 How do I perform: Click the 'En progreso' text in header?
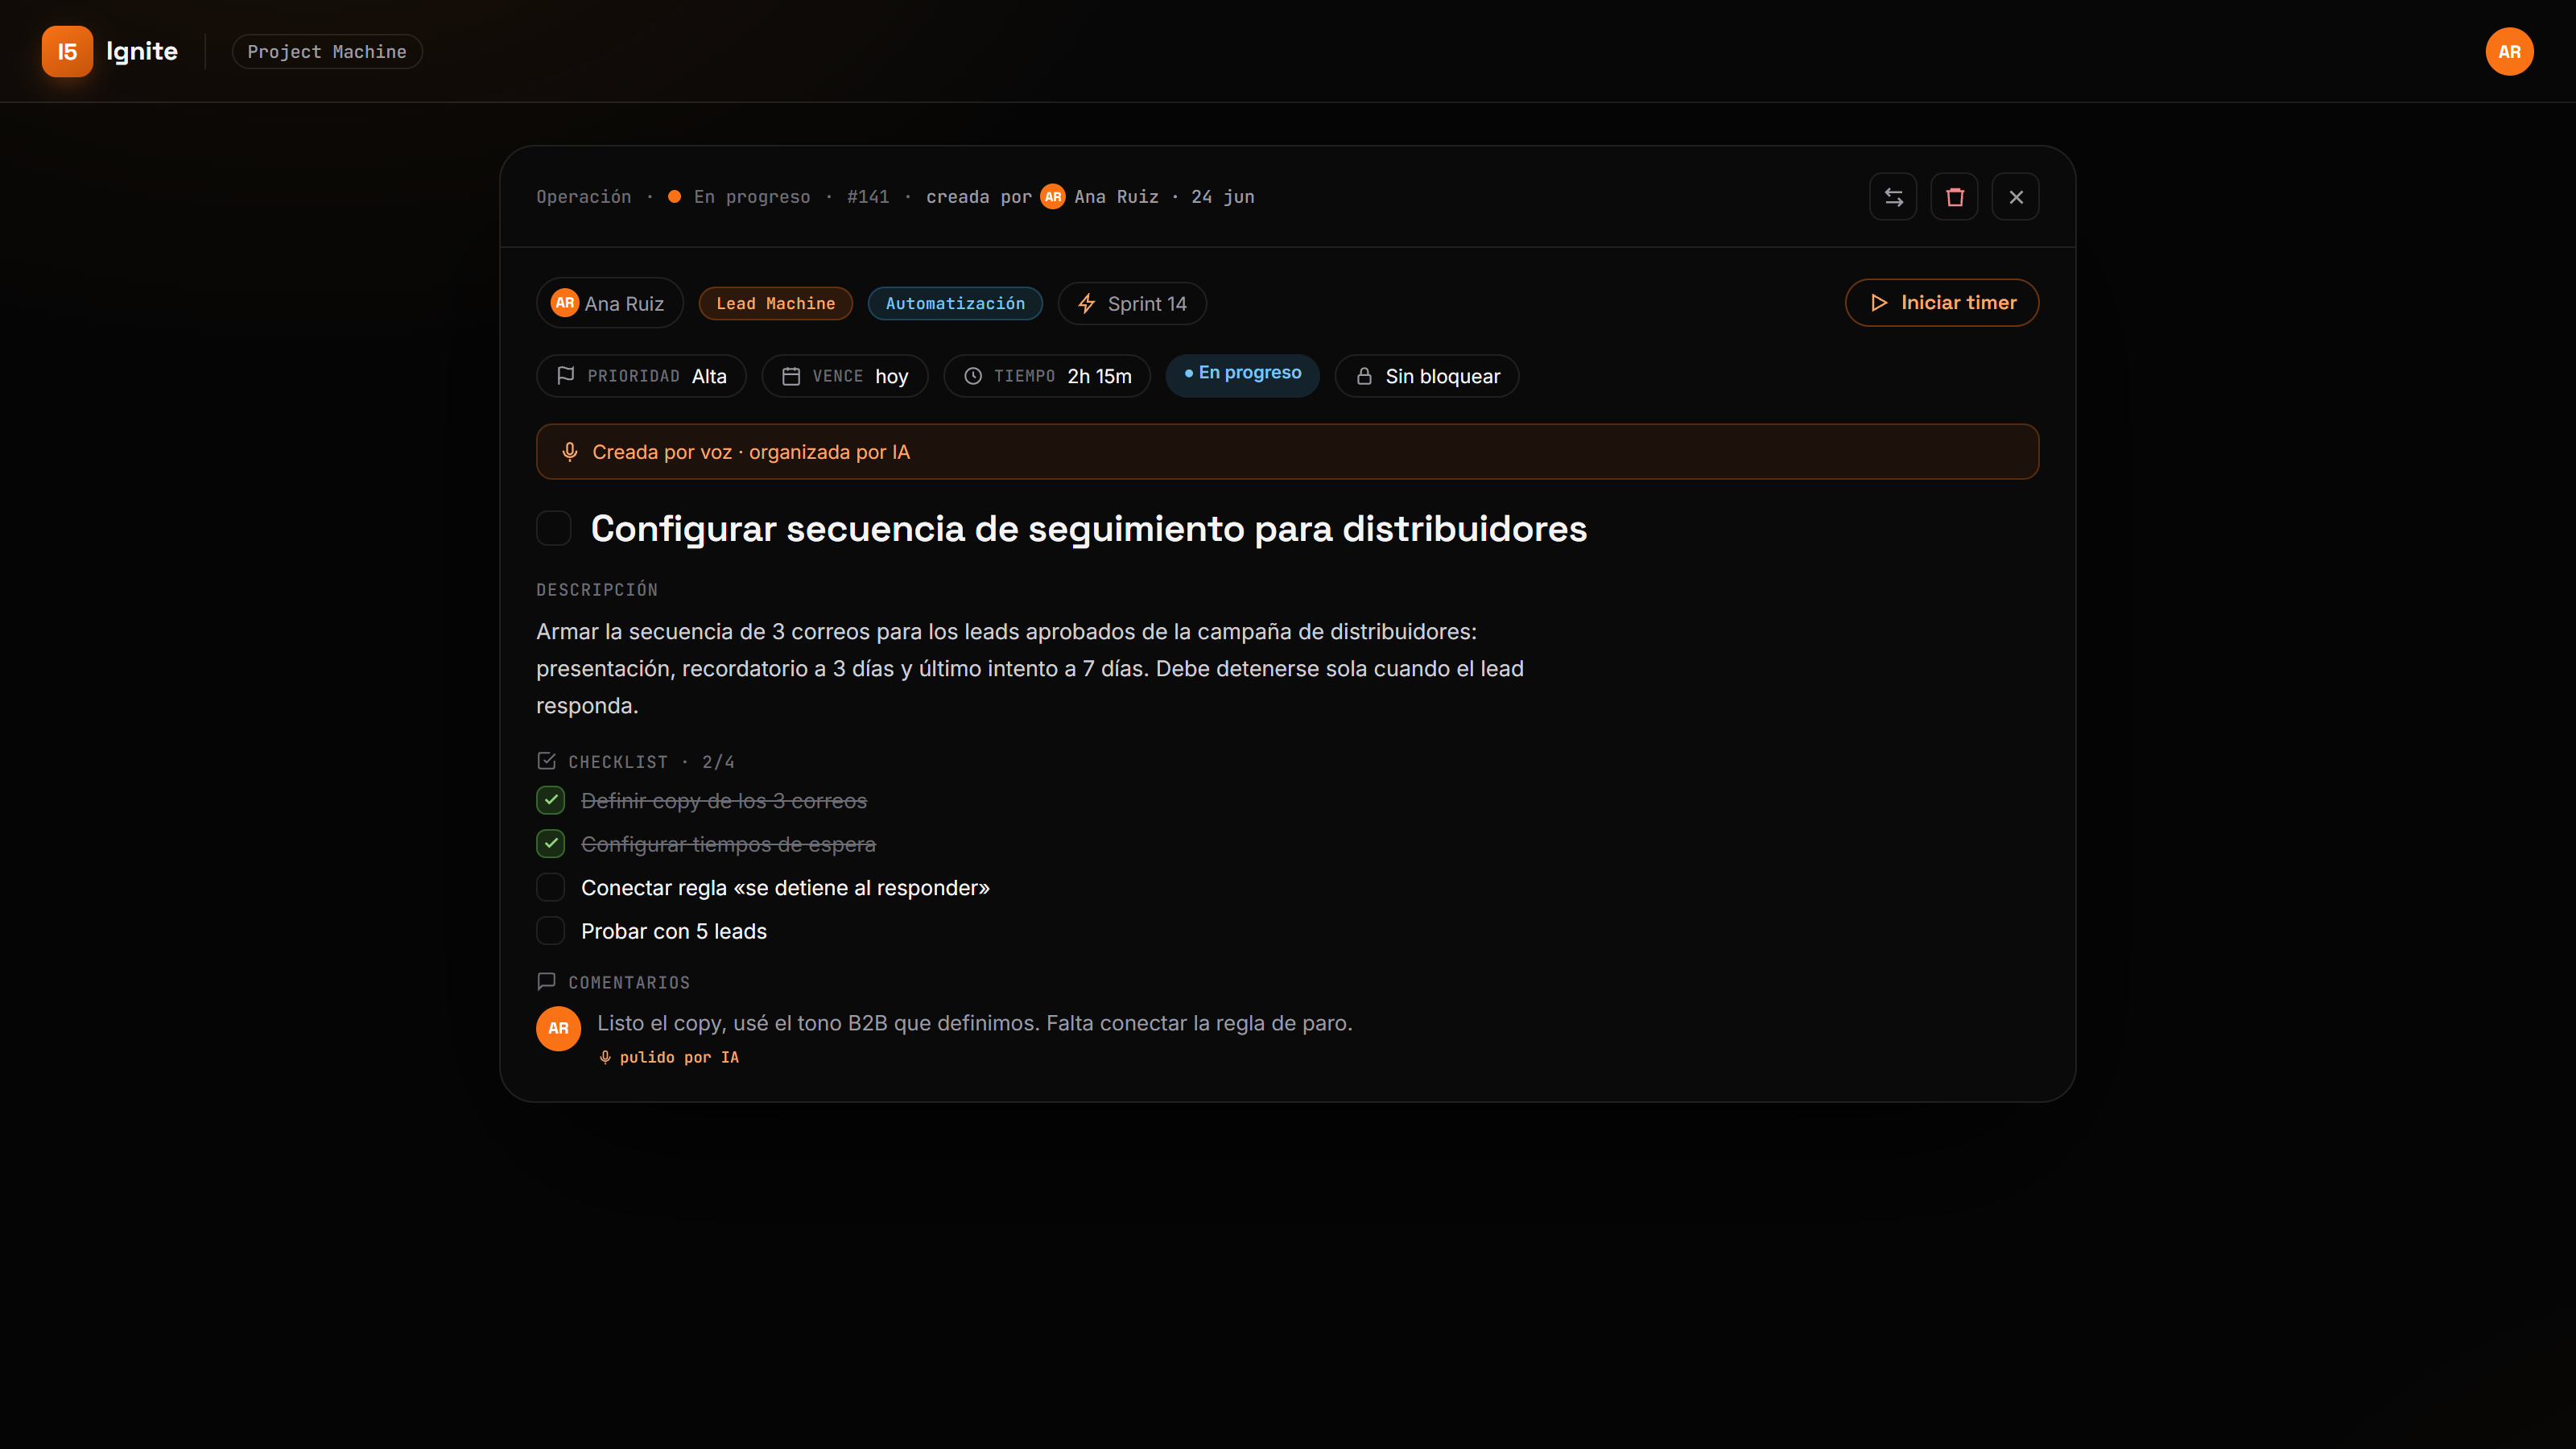[752, 197]
